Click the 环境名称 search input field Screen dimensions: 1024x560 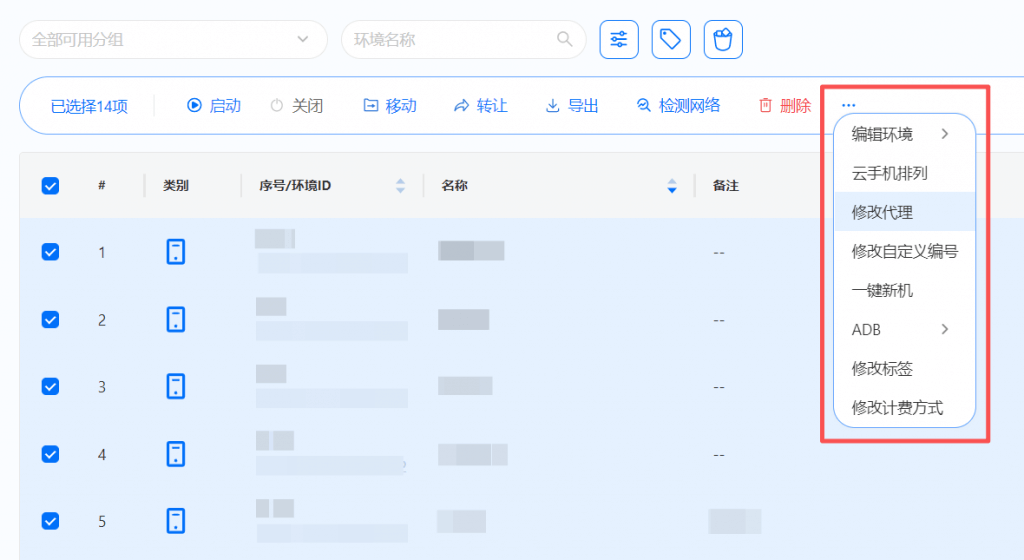[x=450, y=40]
